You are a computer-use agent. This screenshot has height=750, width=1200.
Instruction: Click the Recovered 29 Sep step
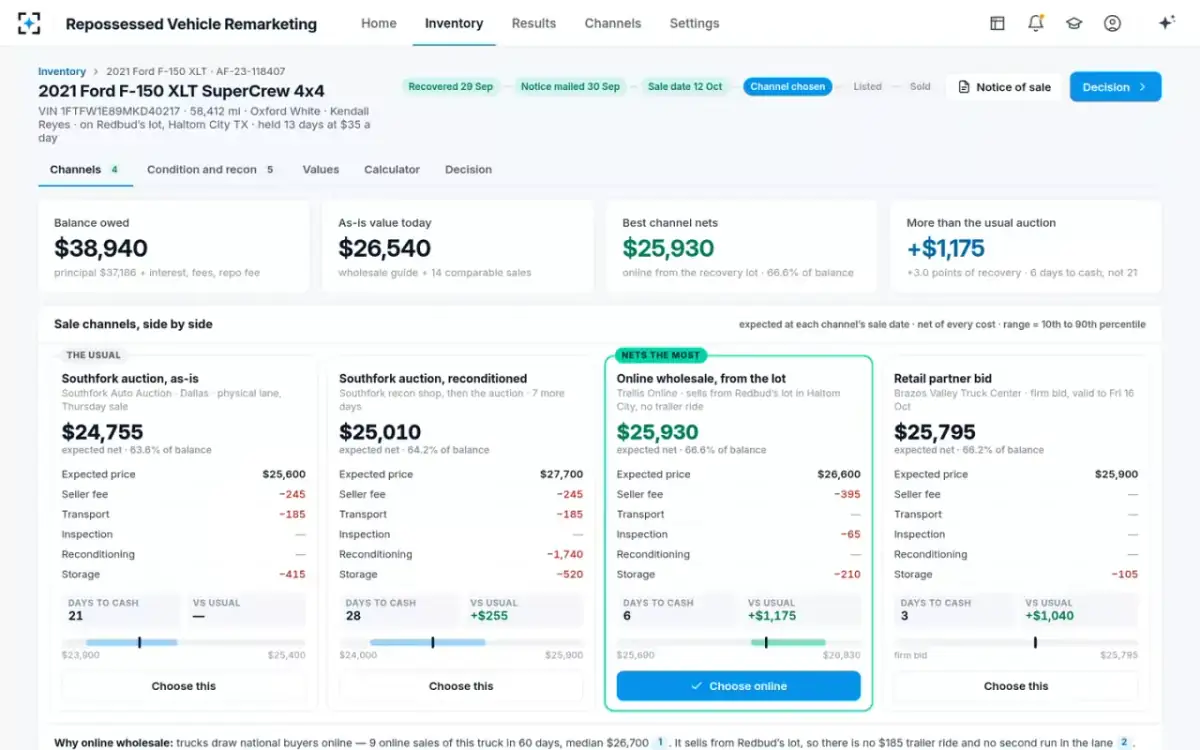451,87
